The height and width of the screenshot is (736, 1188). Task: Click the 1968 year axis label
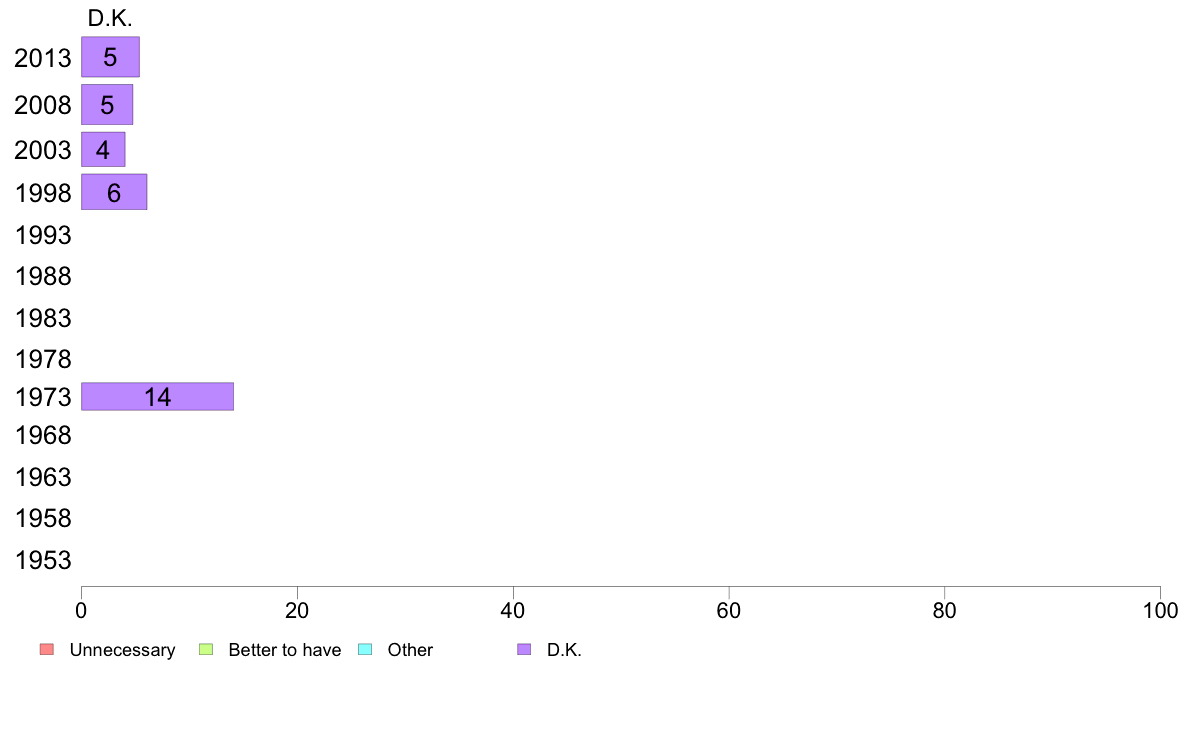[x=43, y=436]
